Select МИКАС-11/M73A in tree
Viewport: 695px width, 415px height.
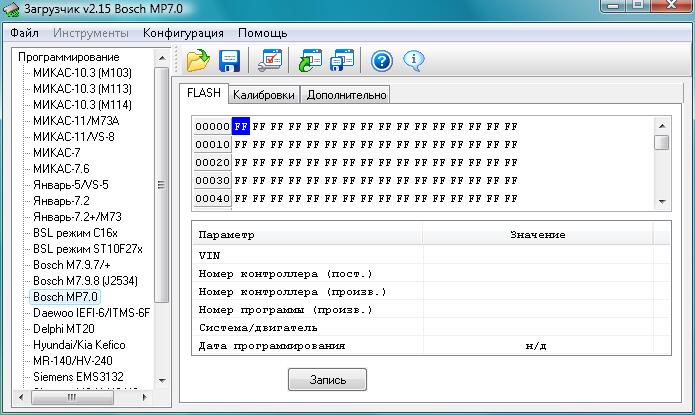point(76,121)
